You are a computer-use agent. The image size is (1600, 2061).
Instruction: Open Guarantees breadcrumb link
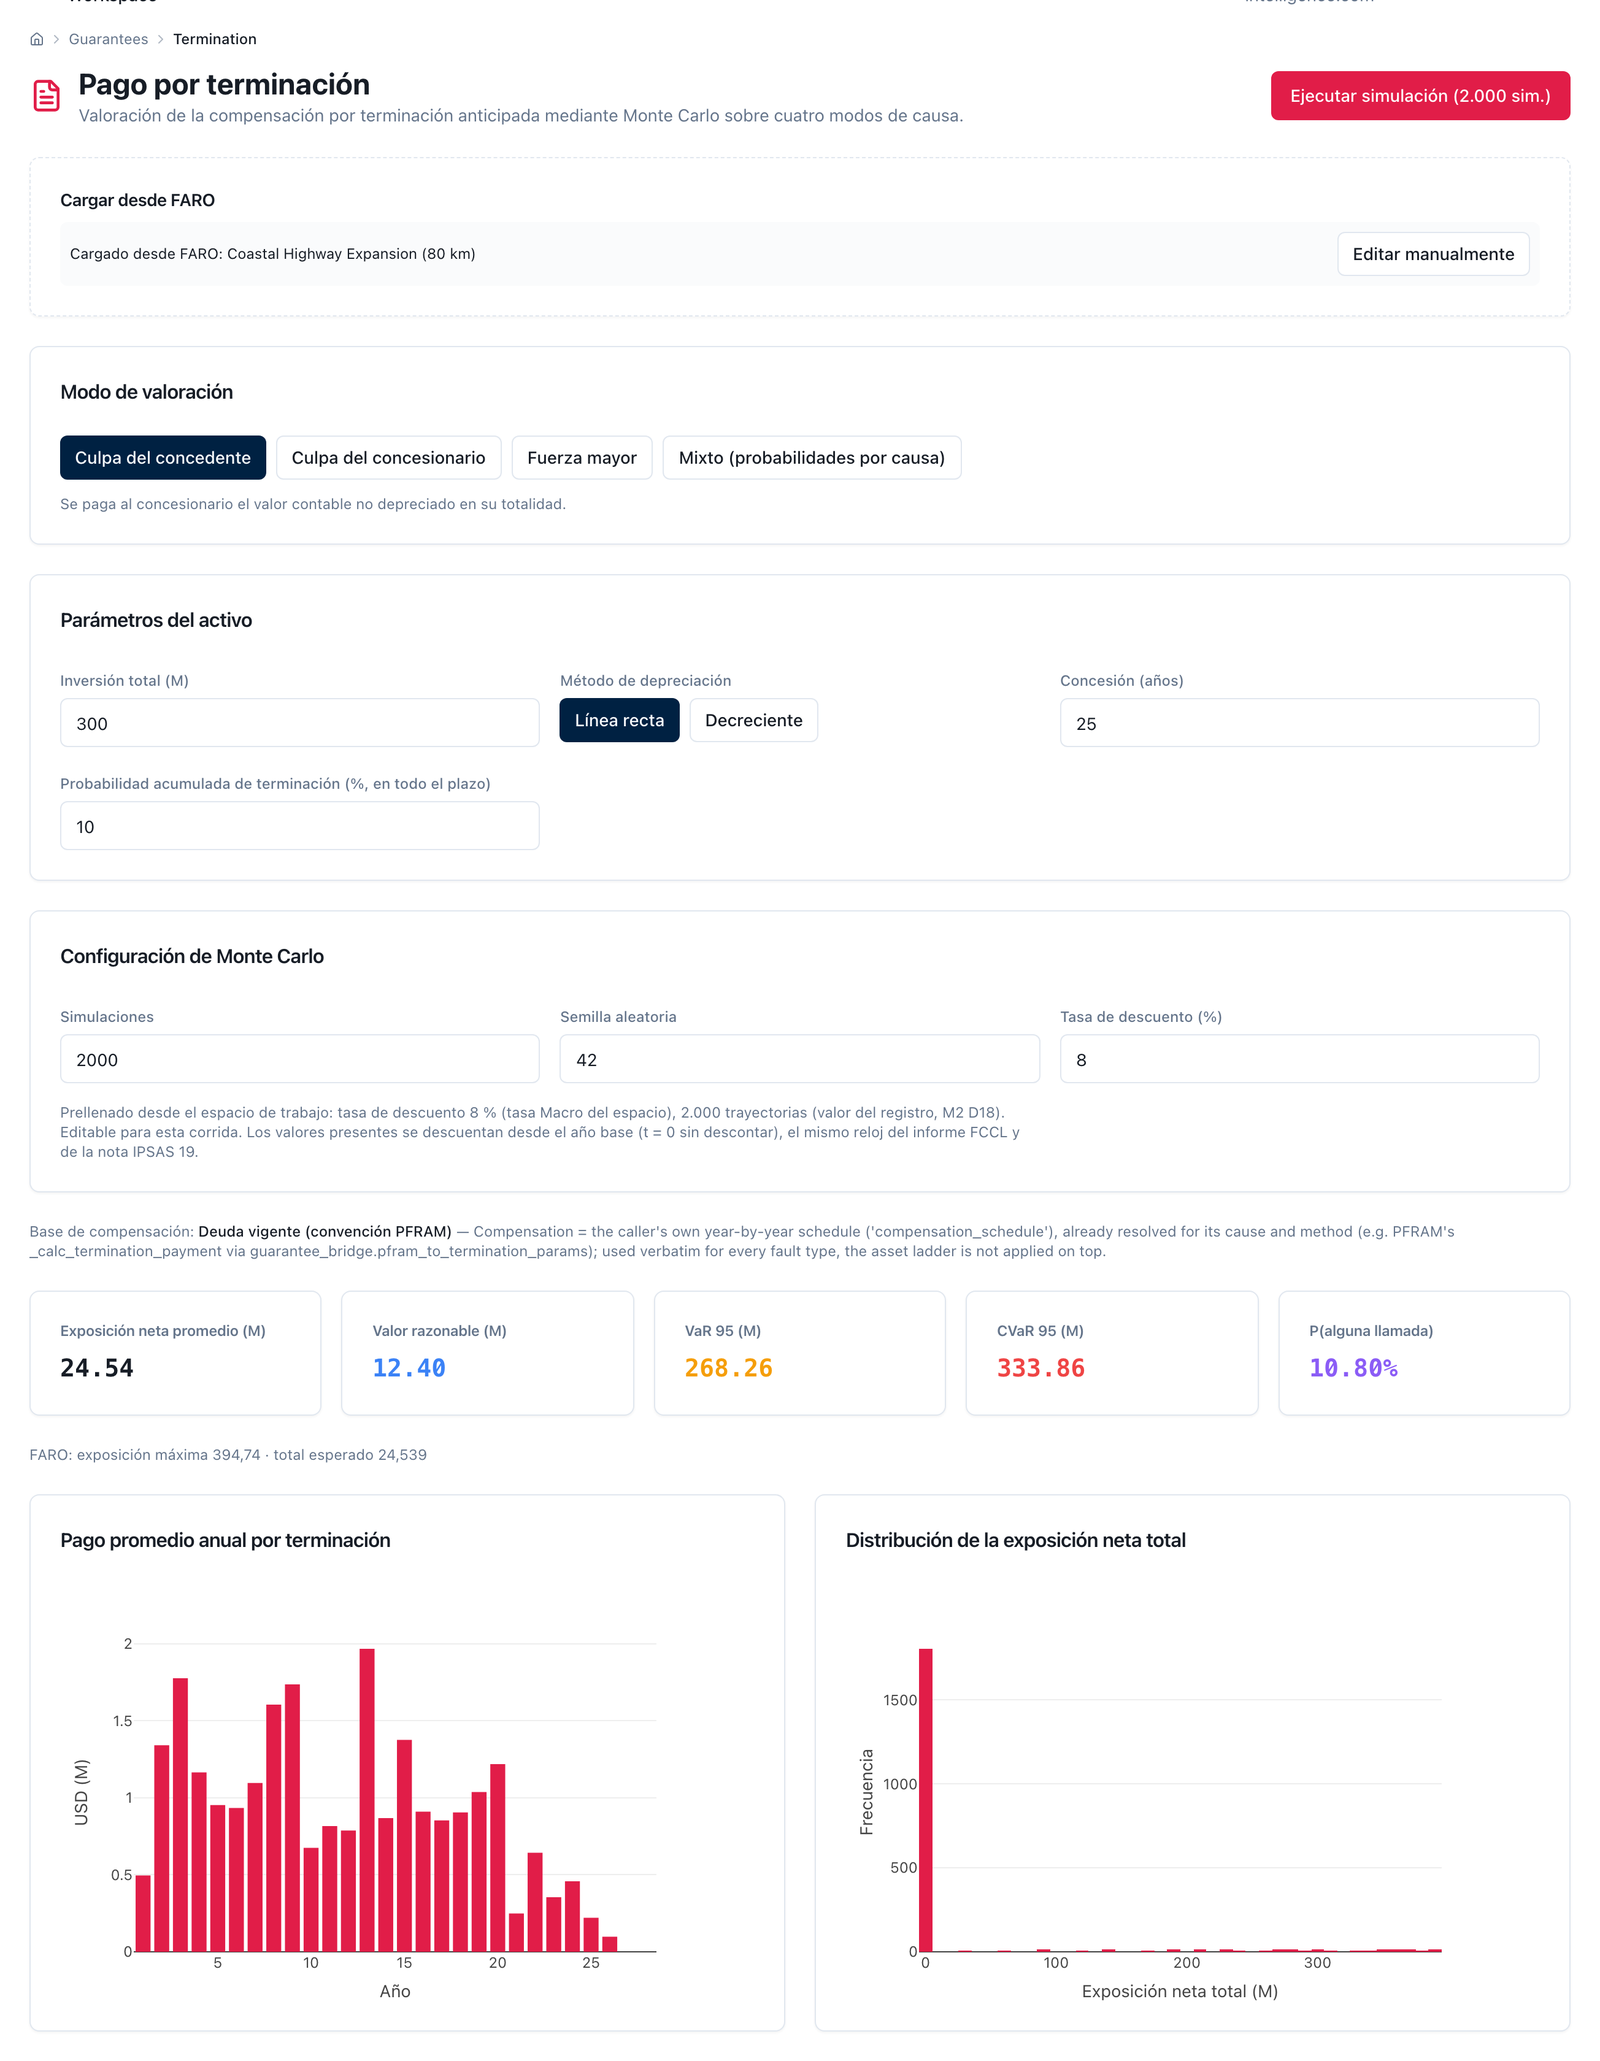click(x=108, y=39)
